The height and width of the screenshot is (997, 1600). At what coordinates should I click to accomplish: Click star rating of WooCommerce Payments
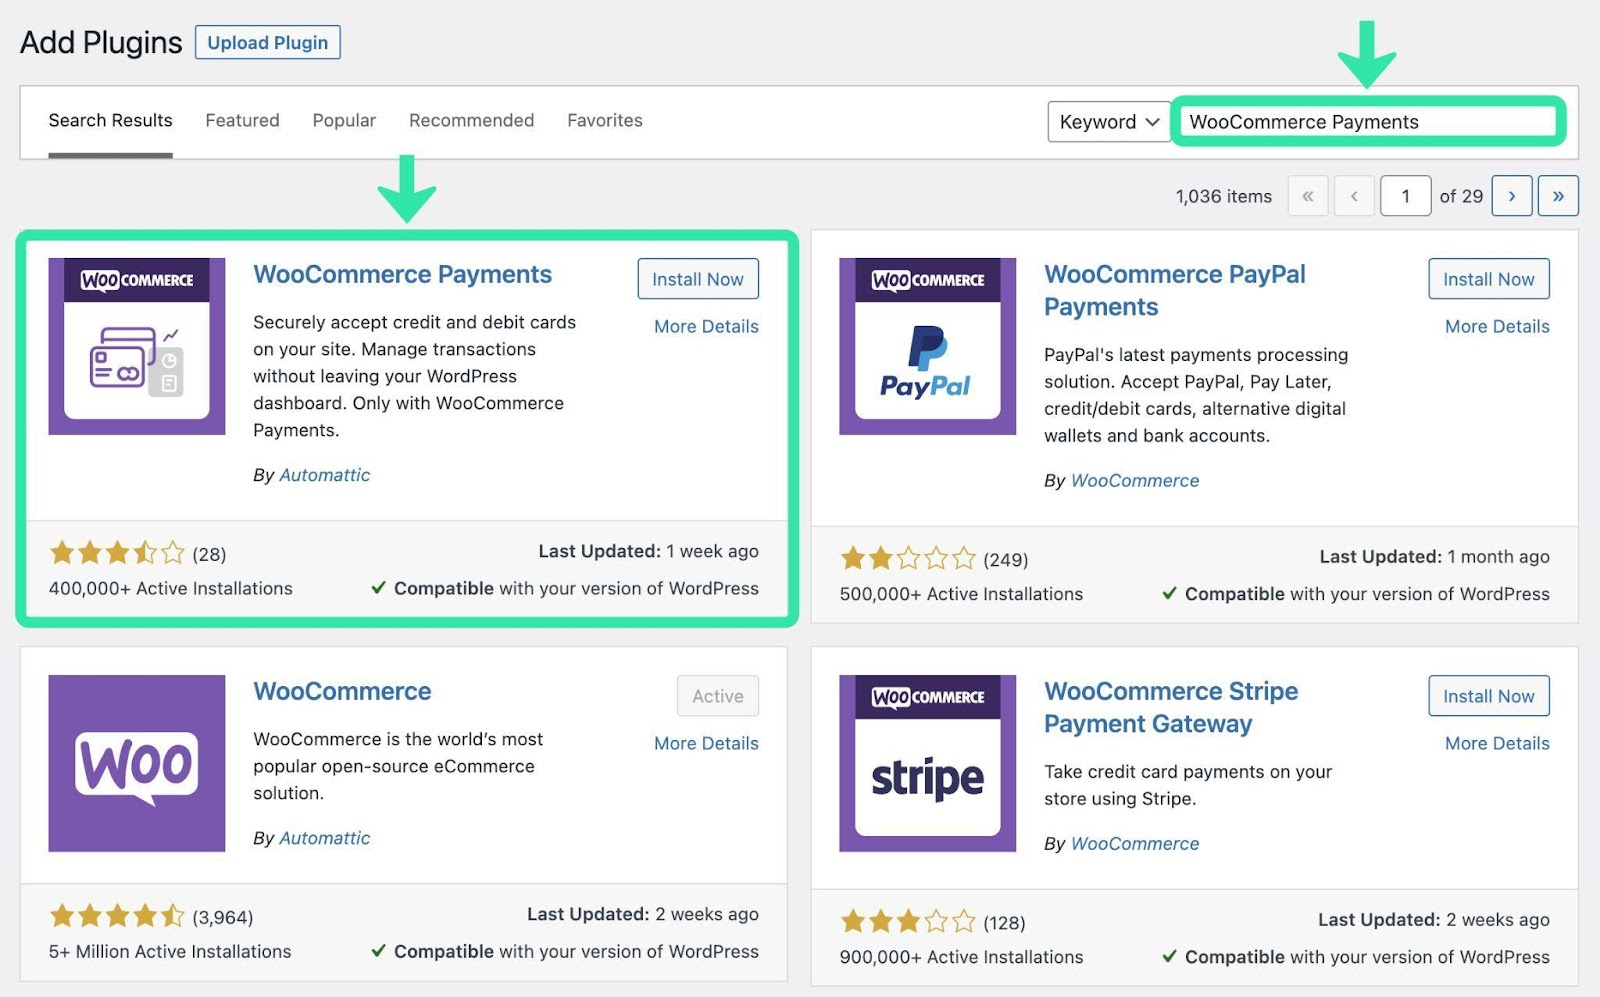click(118, 553)
